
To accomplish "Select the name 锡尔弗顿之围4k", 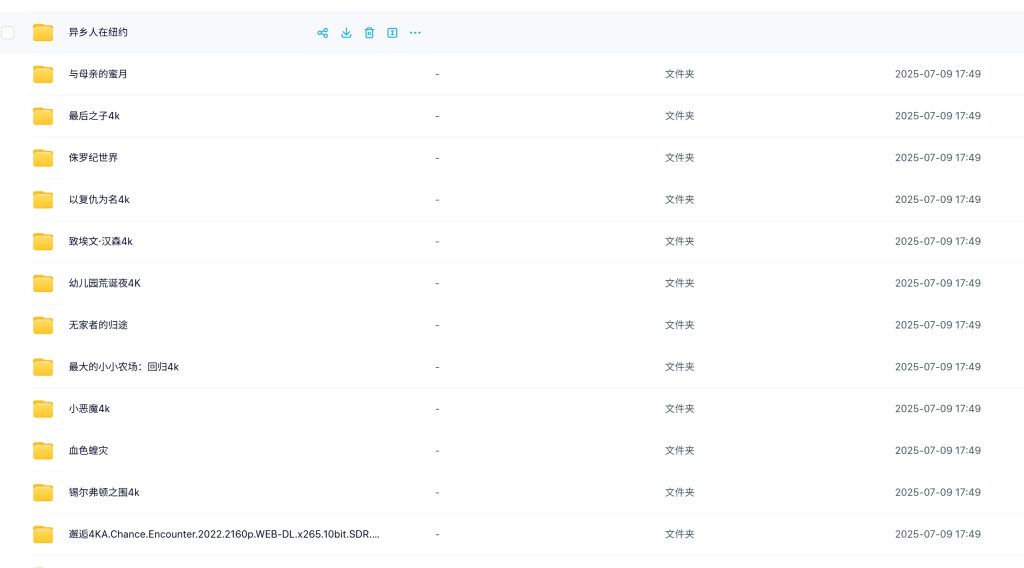I will pyautogui.click(x=104, y=492).
